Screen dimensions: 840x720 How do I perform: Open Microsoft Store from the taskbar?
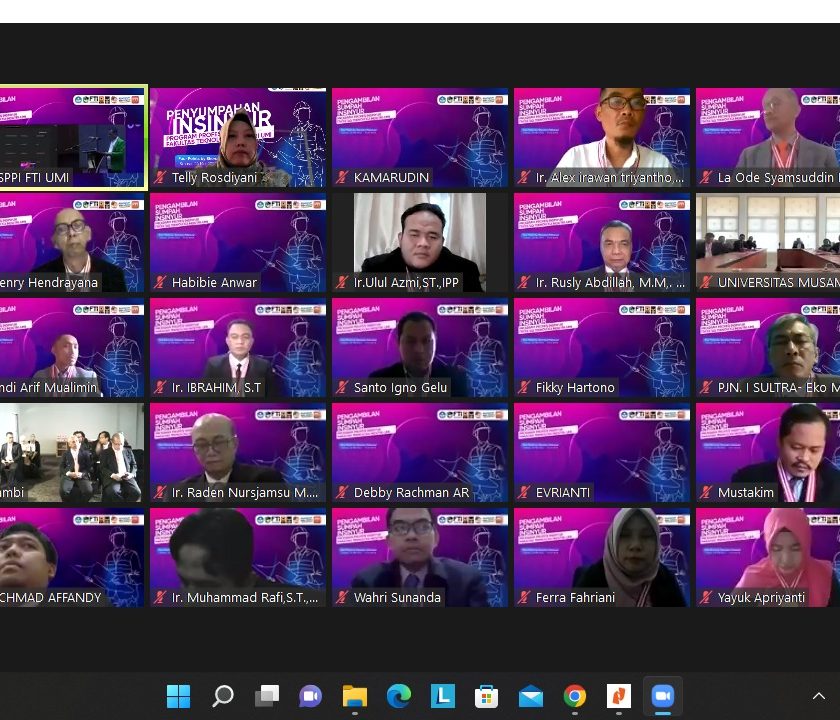486,696
